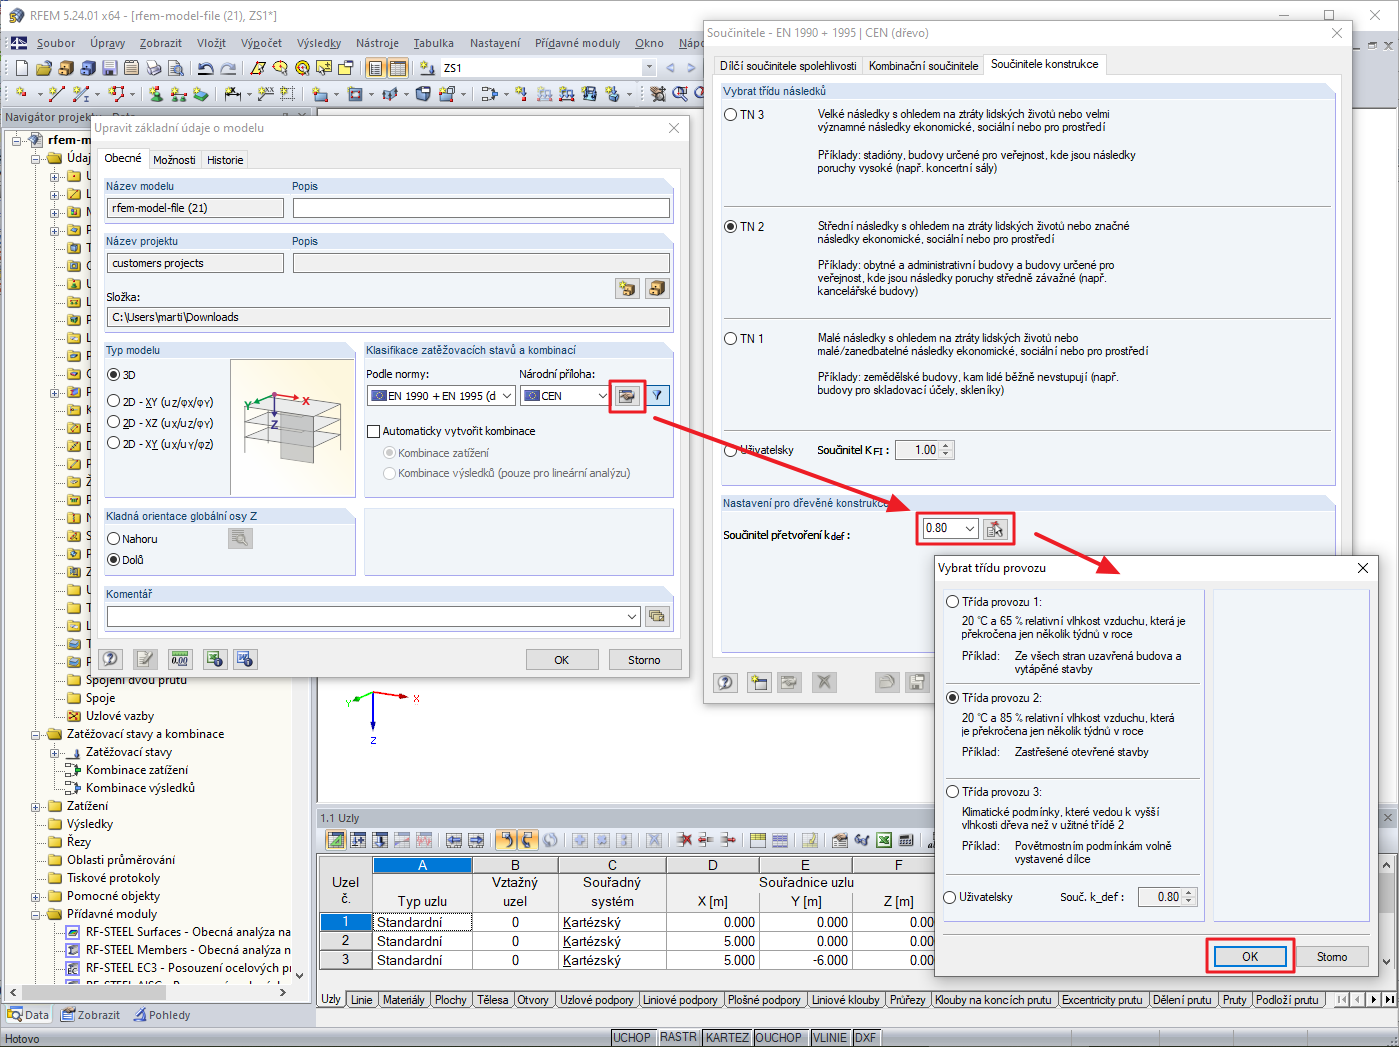Viewport: 1399px width, 1047px height.
Task: Set global Z axis orientation to Nahoru
Action: pyautogui.click(x=114, y=539)
